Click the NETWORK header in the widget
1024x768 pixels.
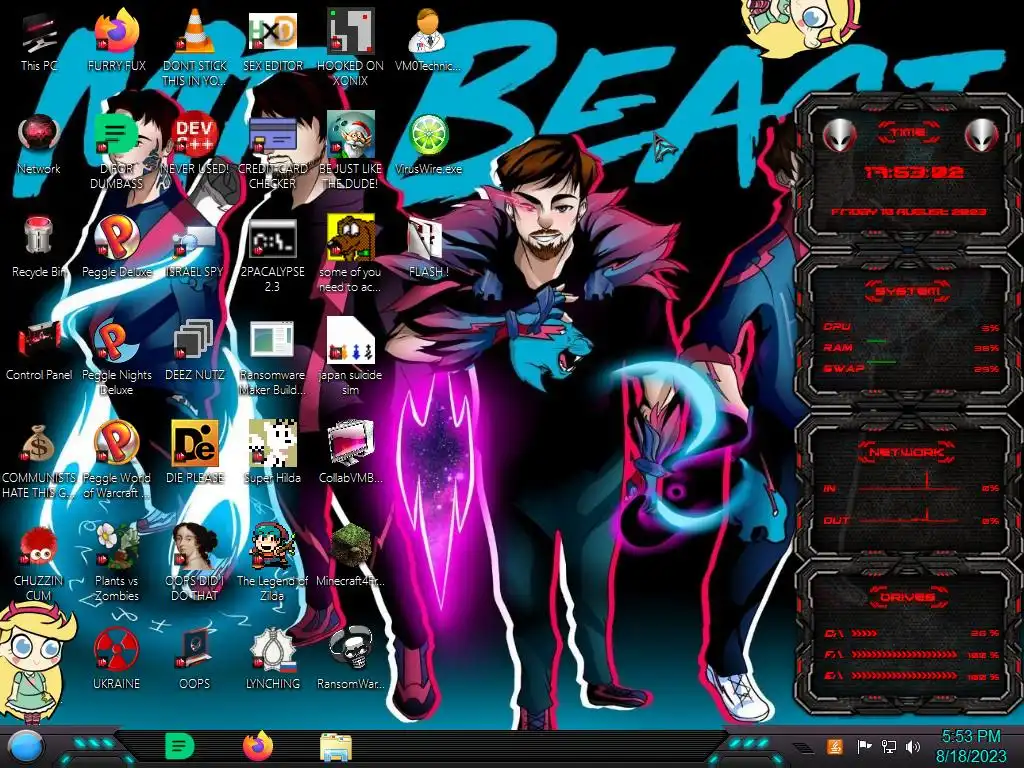(x=906, y=452)
